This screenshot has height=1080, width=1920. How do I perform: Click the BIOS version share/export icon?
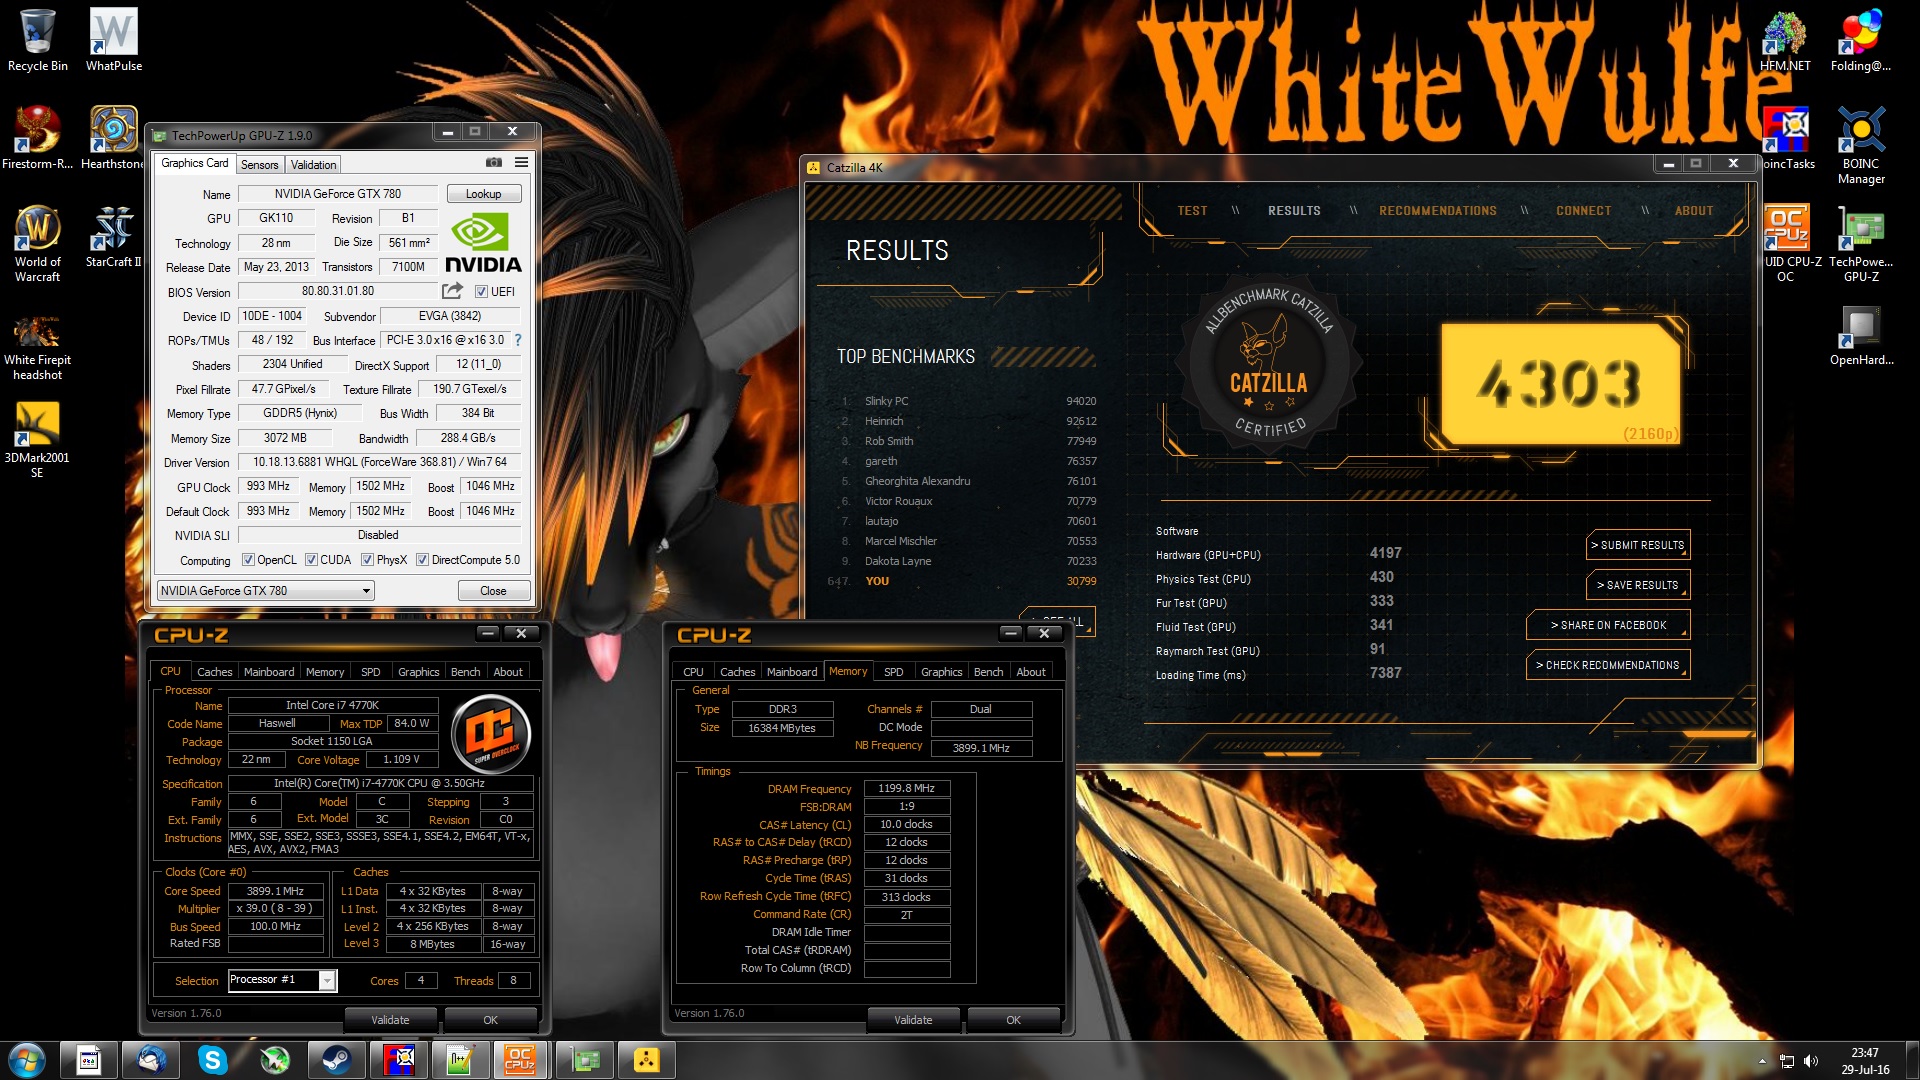pos(453,291)
